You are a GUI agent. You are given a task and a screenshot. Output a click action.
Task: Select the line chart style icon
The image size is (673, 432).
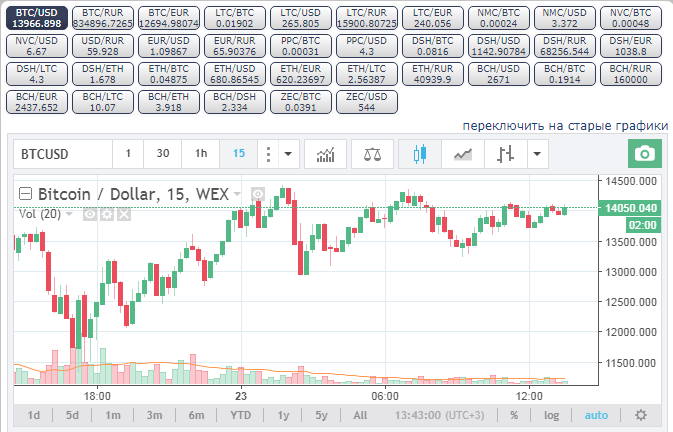[x=463, y=154]
